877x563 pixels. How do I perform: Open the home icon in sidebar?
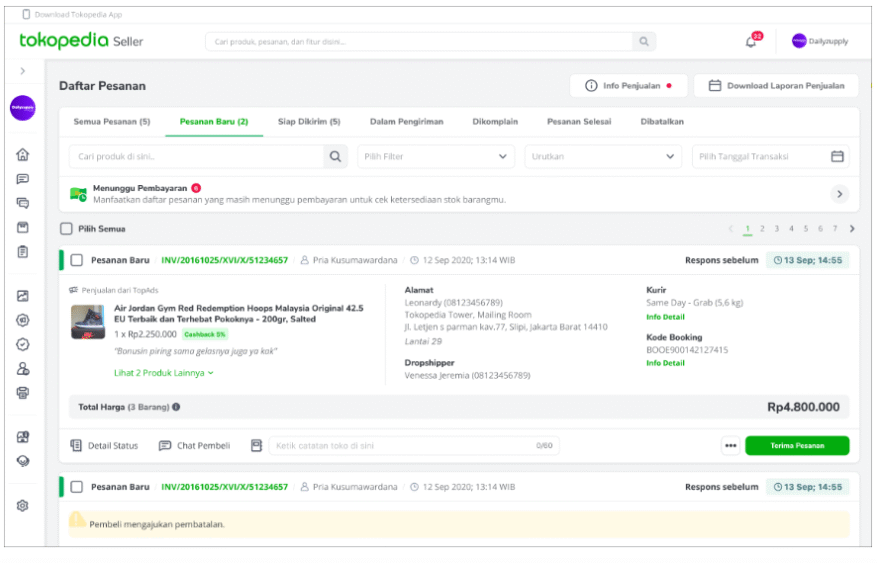22,155
